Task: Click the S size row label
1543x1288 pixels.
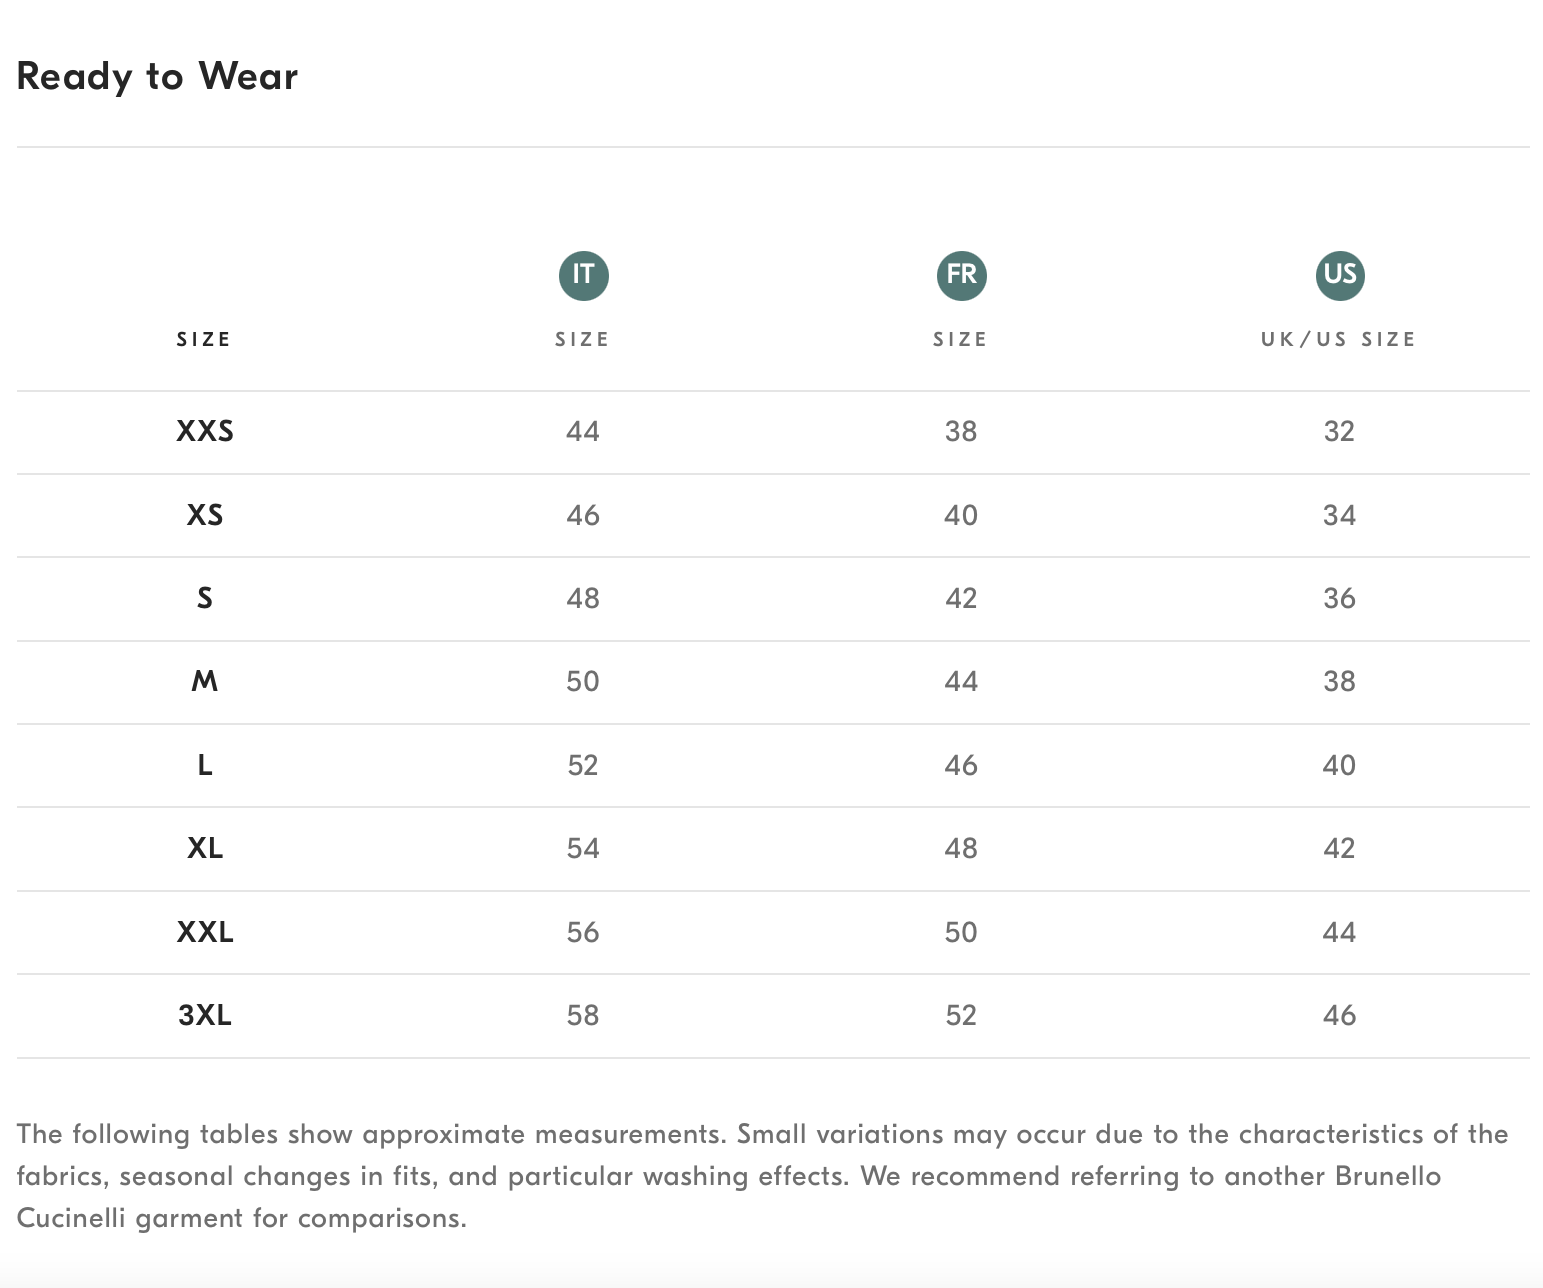Action: pos(205,598)
